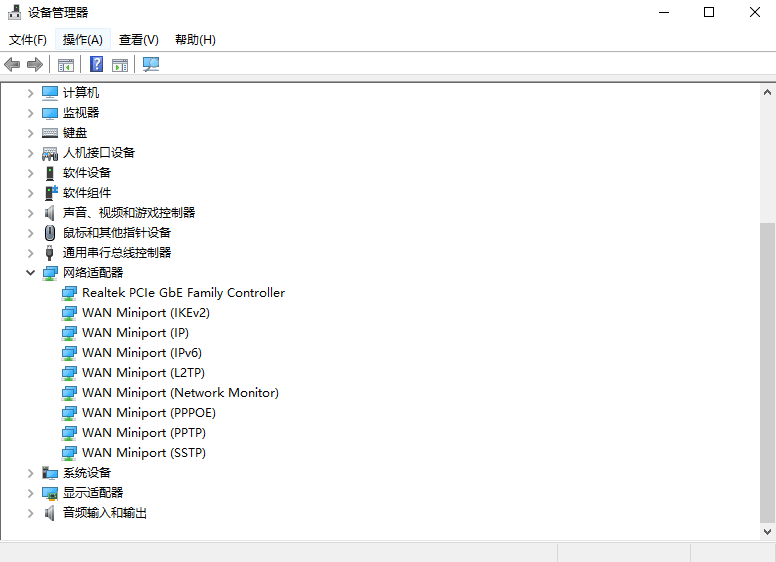
Task: Expand the 显示适配器 category
Action: (31, 493)
